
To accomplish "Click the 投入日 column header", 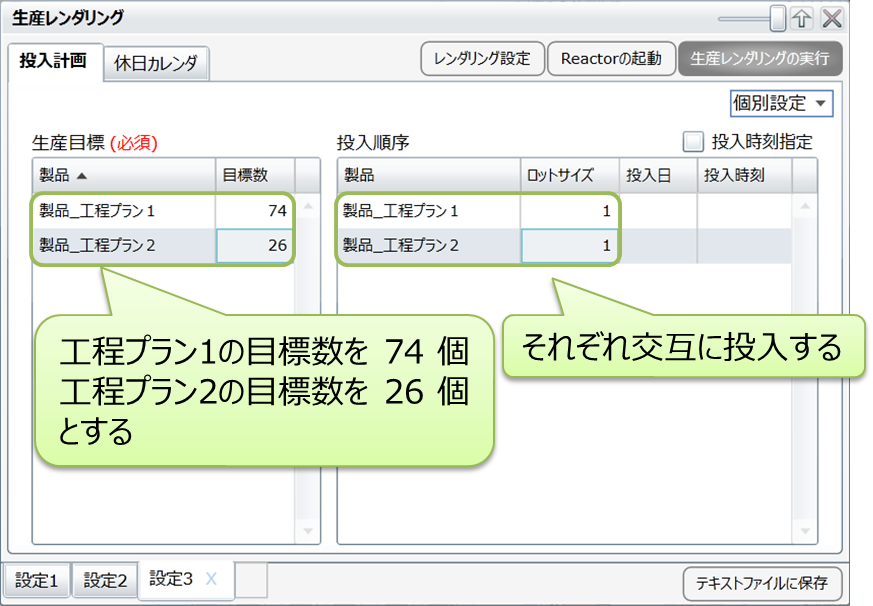I will point(647,175).
